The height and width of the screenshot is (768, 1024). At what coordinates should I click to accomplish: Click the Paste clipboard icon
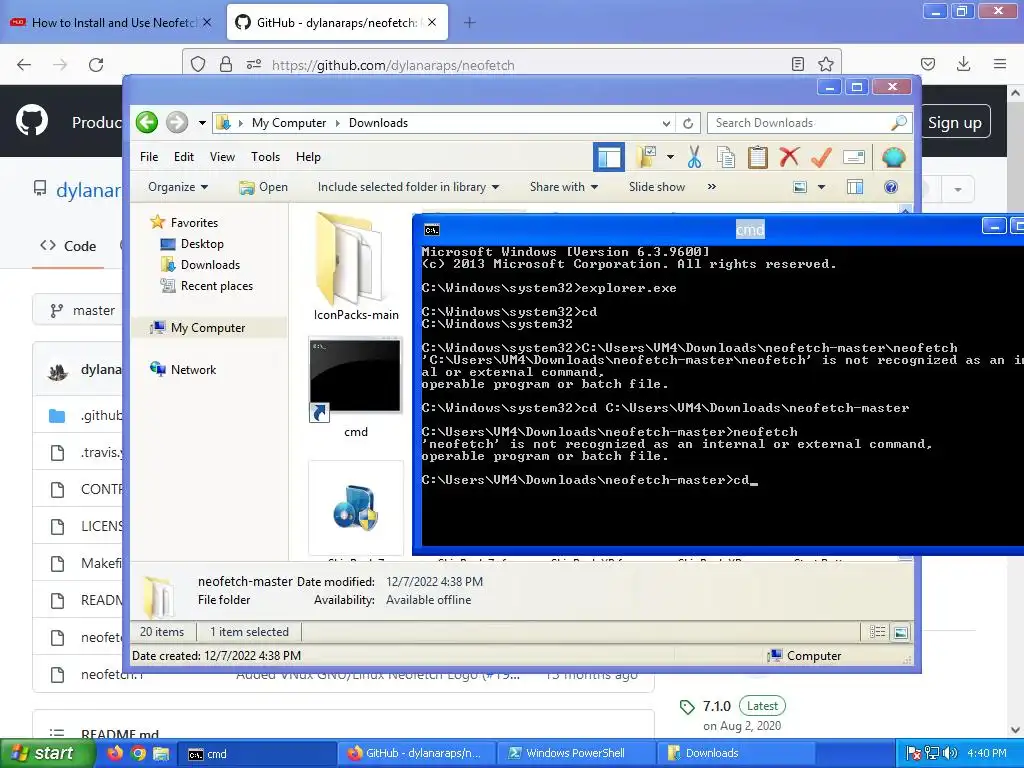(758, 157)
